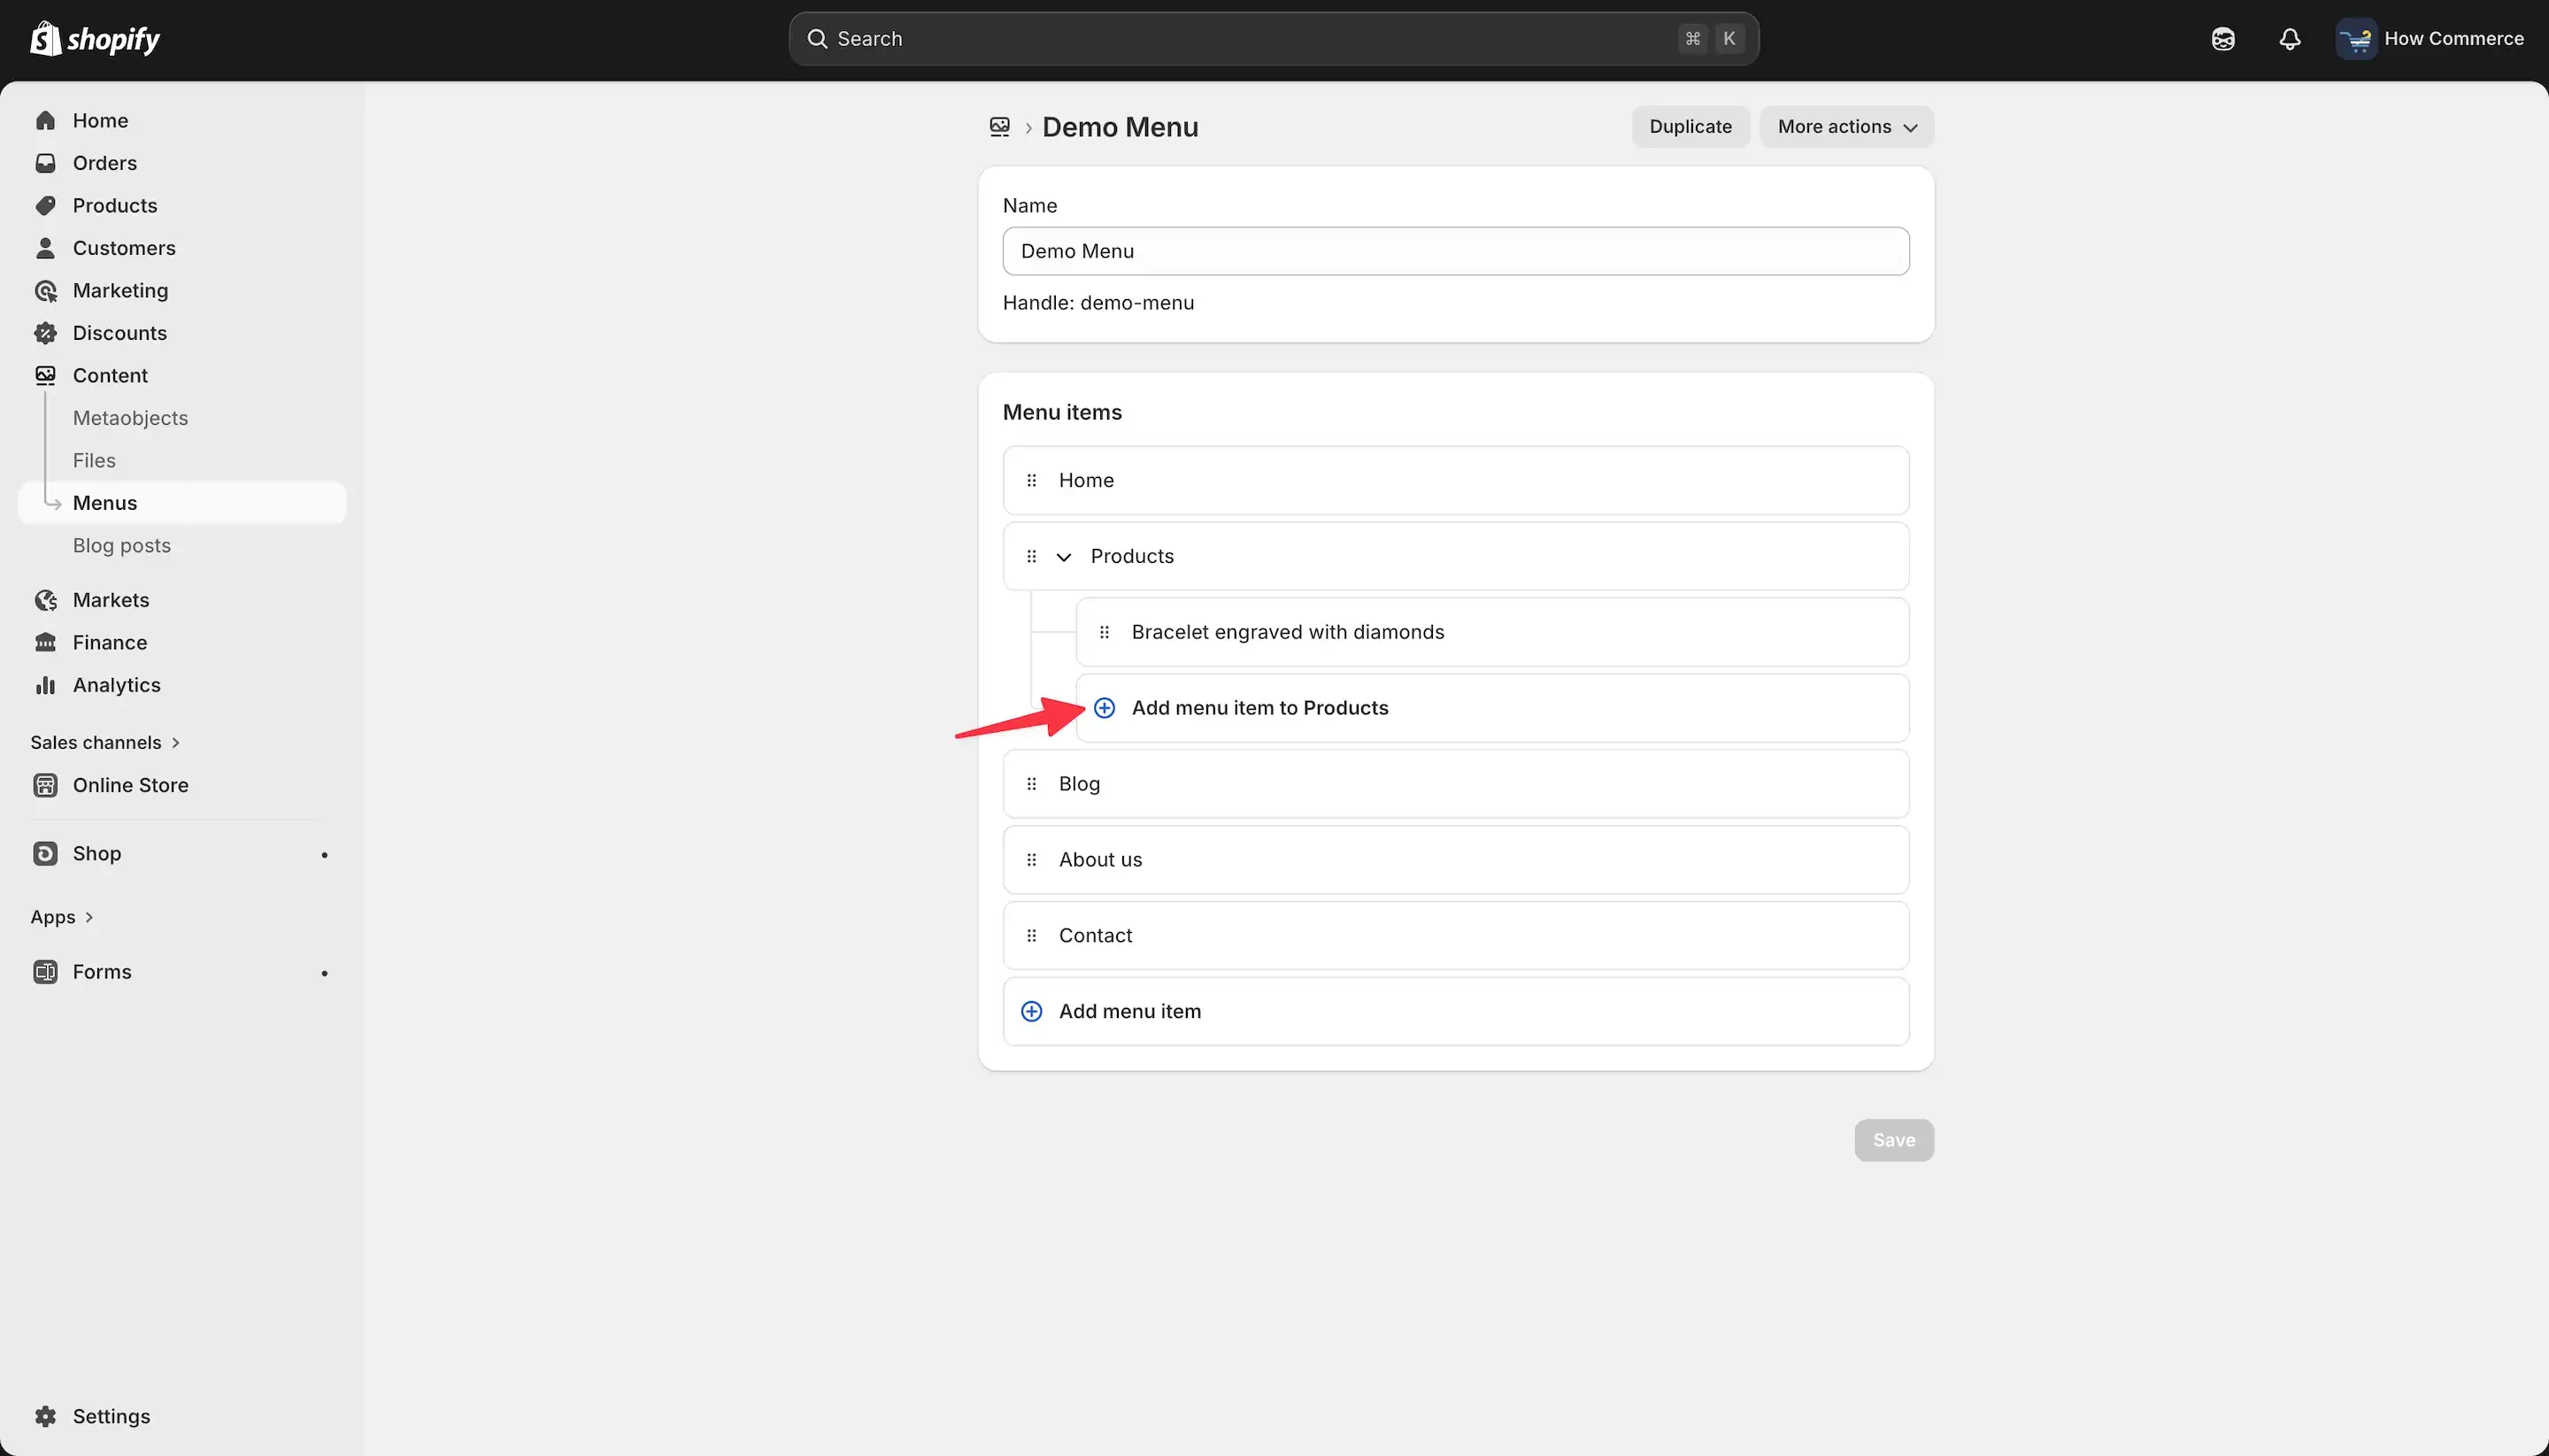Open the About us menu item
2549x1456 pixels.
[1456, 860]
